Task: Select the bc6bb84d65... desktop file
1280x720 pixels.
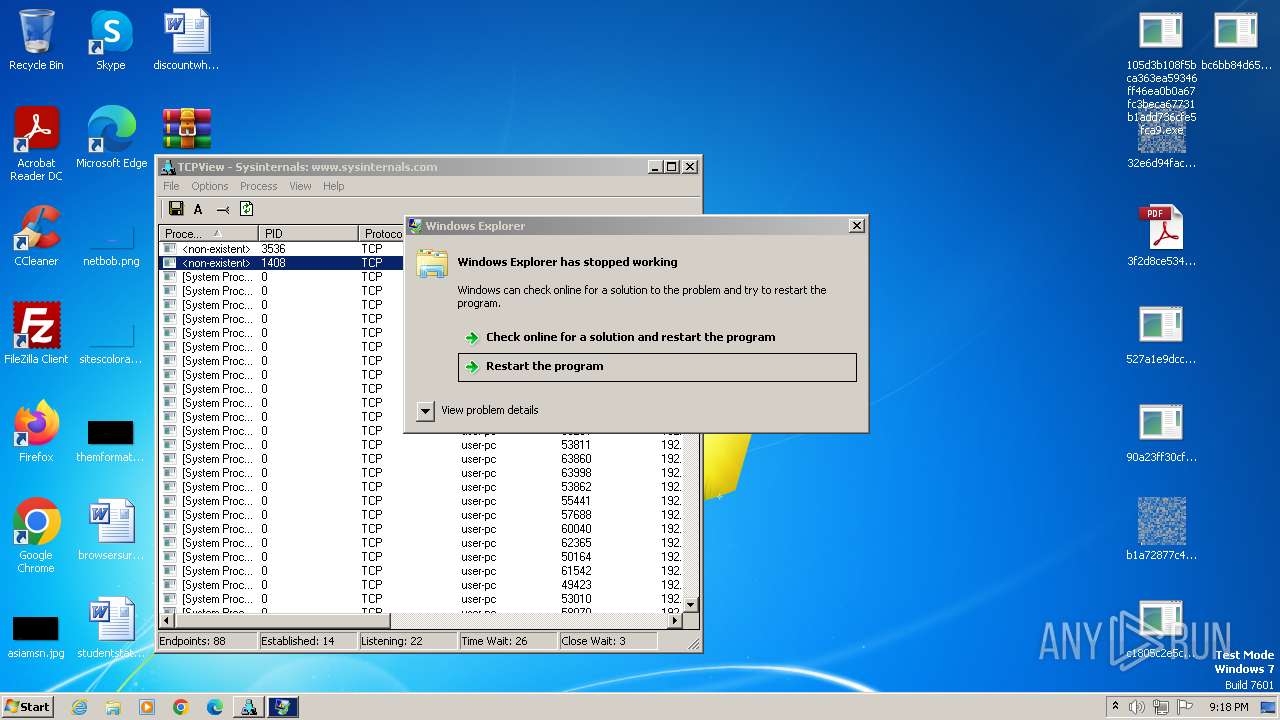Action: click(1236, 40)
